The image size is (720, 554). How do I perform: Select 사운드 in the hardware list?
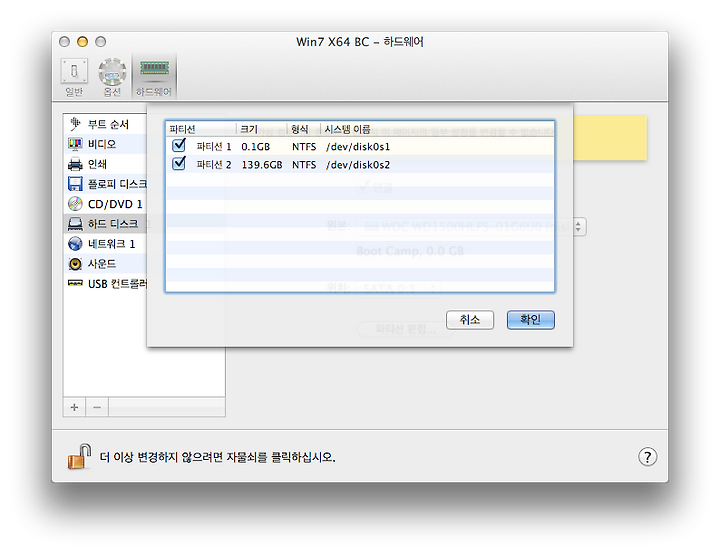click(x=105, y=264)
